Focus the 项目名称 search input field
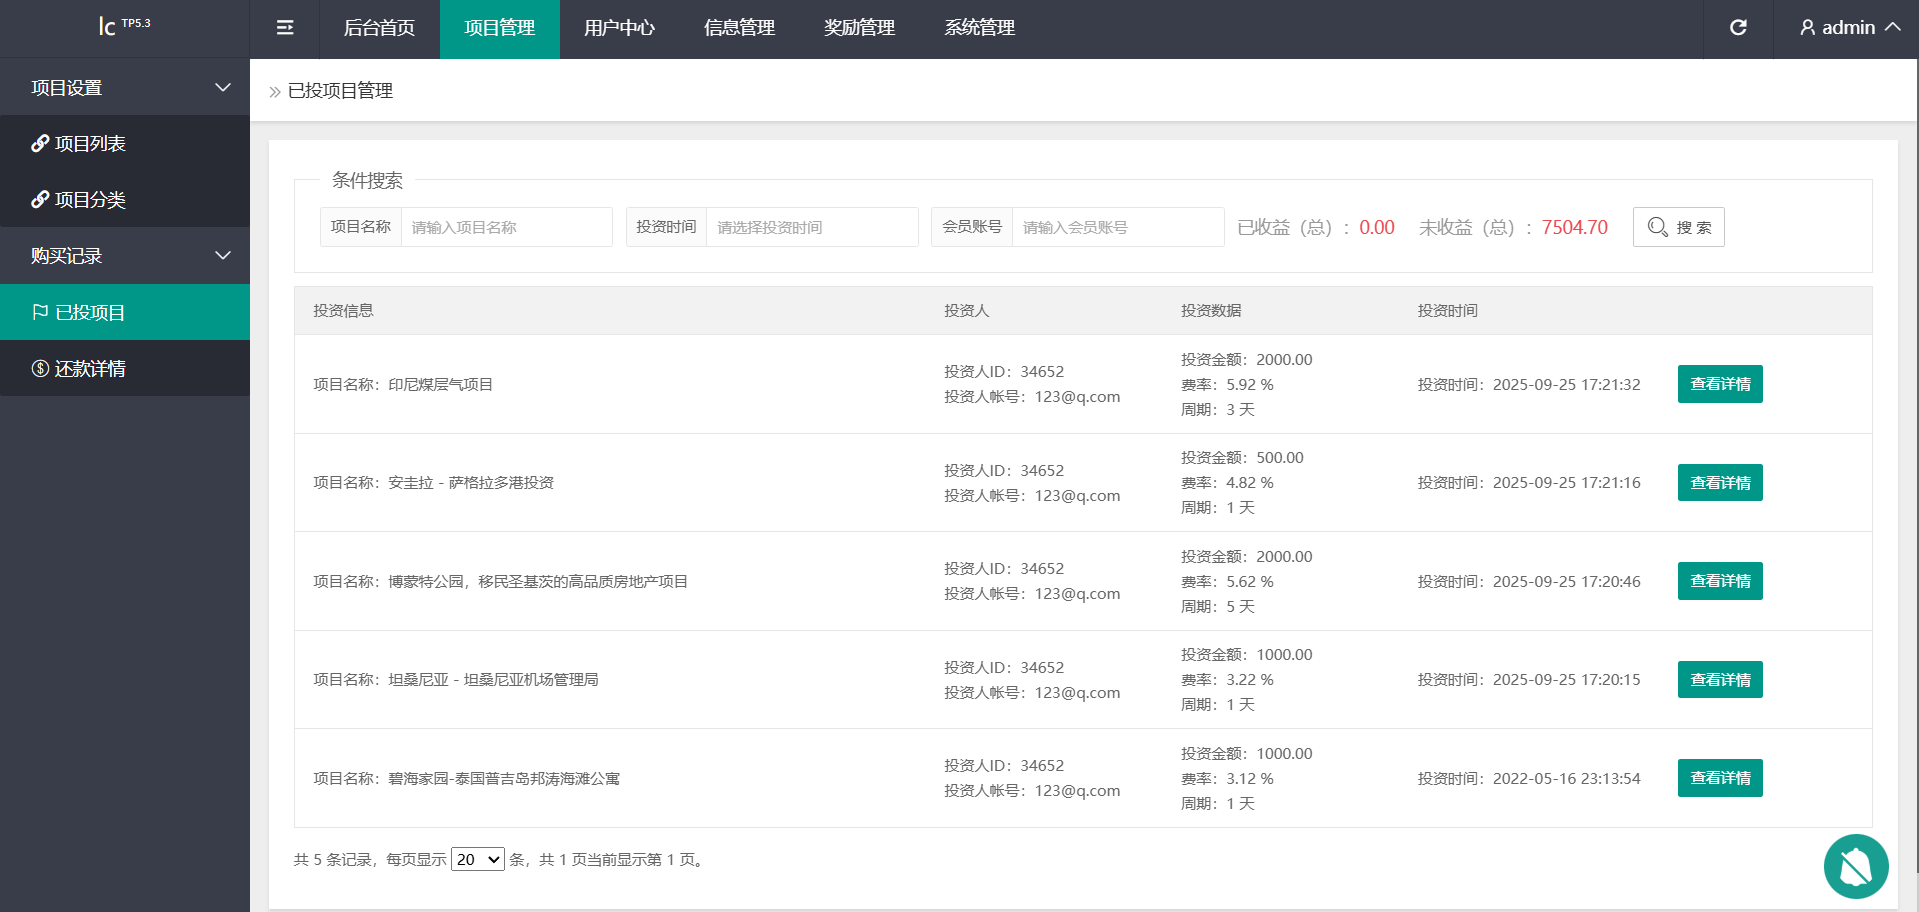 (506, 227)
